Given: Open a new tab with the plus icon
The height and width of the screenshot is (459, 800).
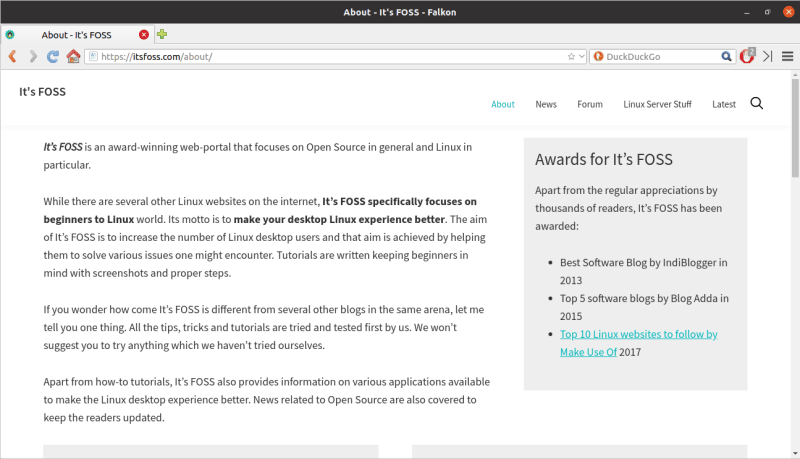Looking at the screenshot, I should point(162,34).
